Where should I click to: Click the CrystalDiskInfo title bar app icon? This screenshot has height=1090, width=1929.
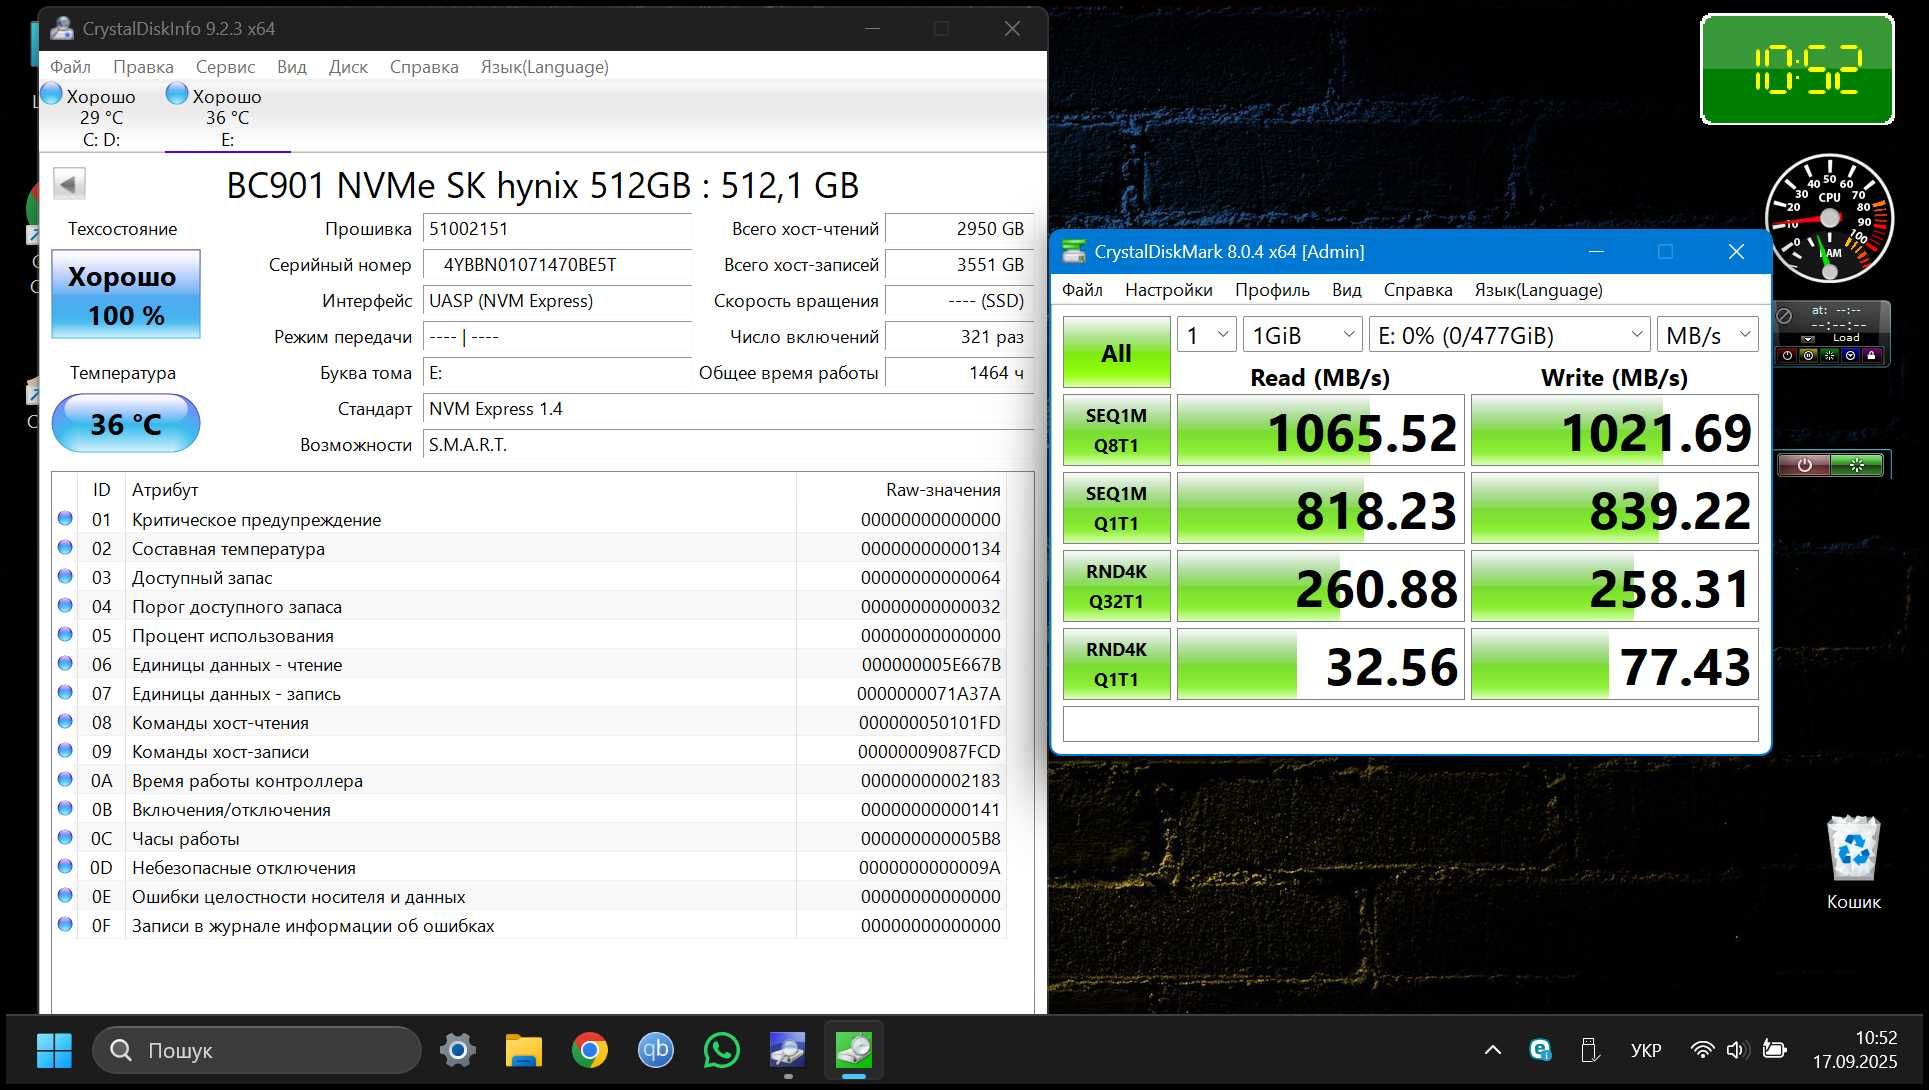(62, 28)
